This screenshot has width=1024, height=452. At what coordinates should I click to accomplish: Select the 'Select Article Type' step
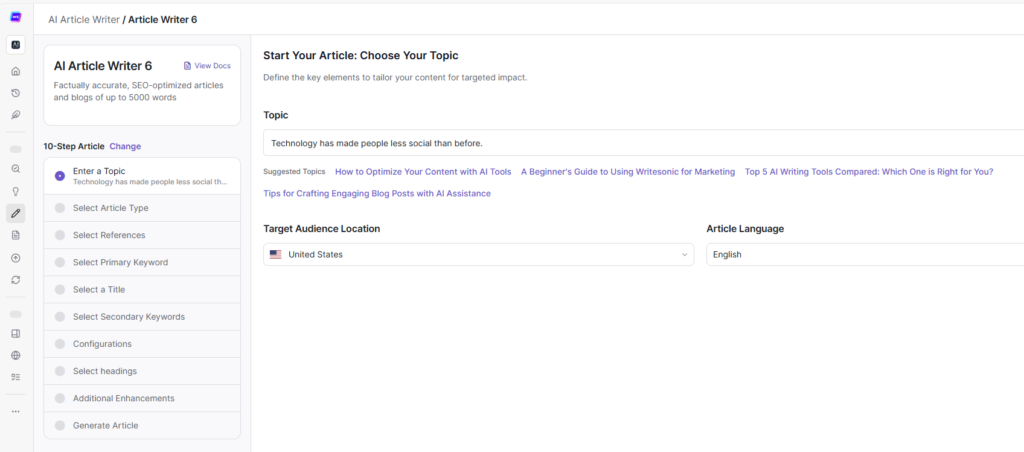tap(110, 208)
